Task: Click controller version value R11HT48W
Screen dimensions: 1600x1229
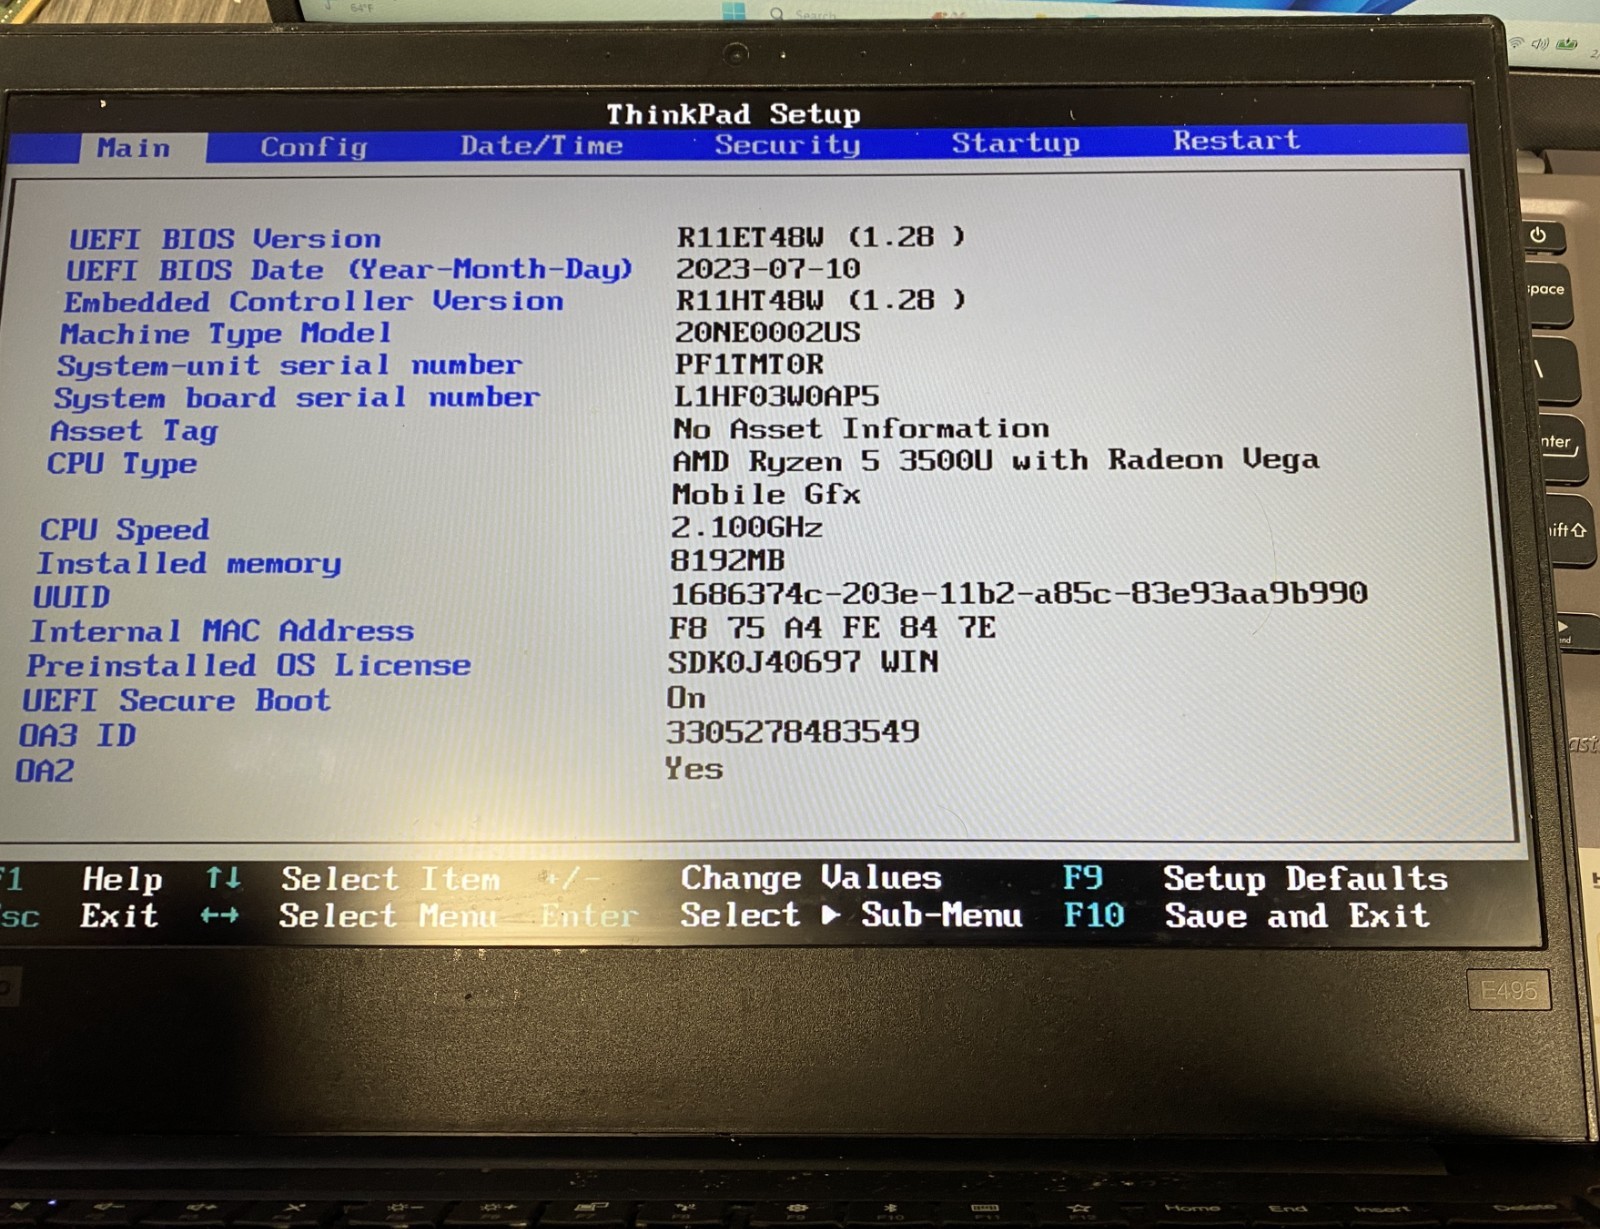Action: point(821,300)
